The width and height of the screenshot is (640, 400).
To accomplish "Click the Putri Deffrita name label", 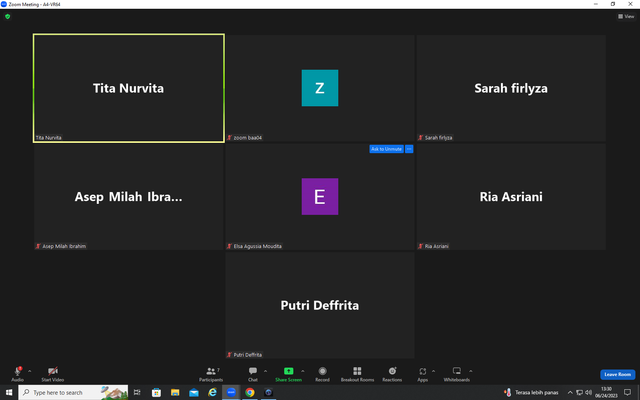I will pos(248,355).
